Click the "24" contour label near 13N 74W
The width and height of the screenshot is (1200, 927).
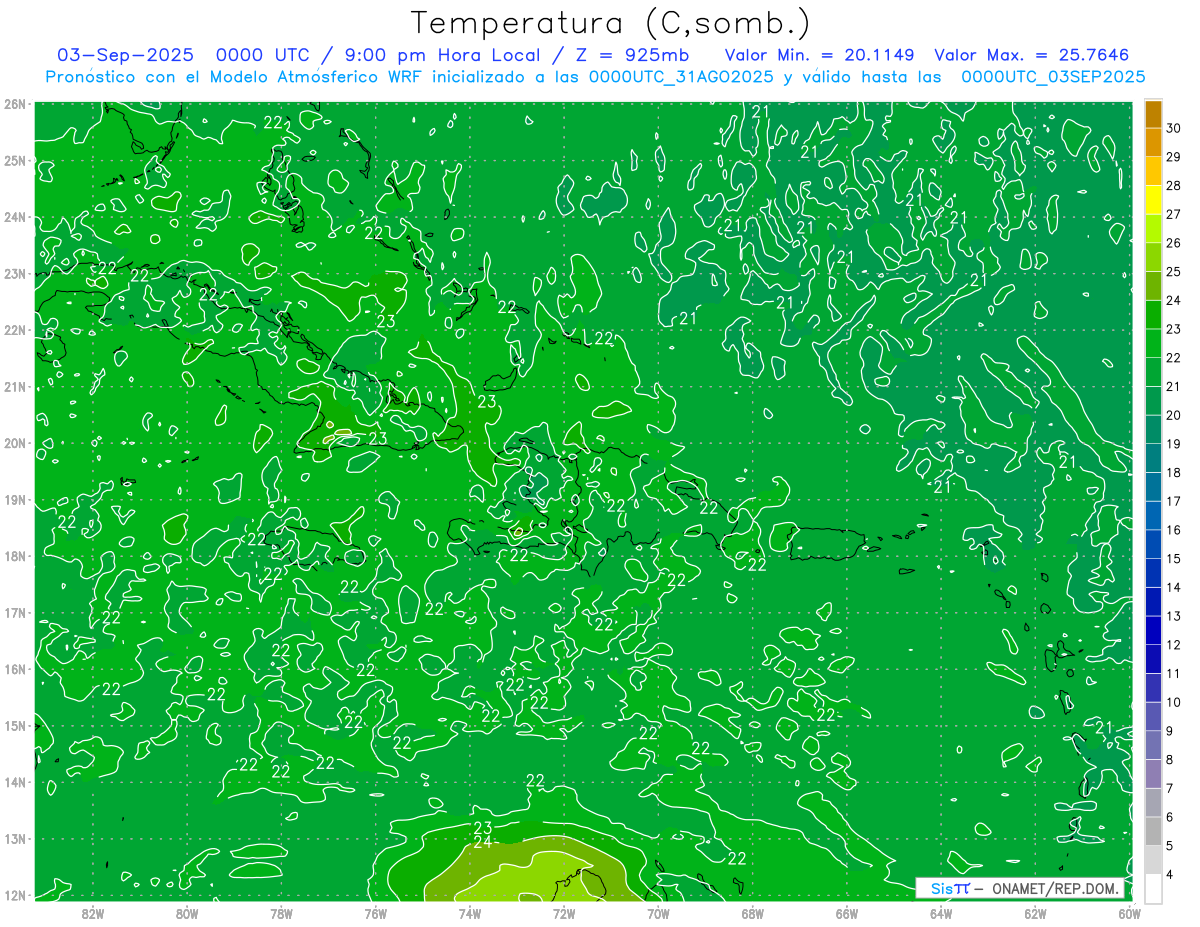pos(482,842)
